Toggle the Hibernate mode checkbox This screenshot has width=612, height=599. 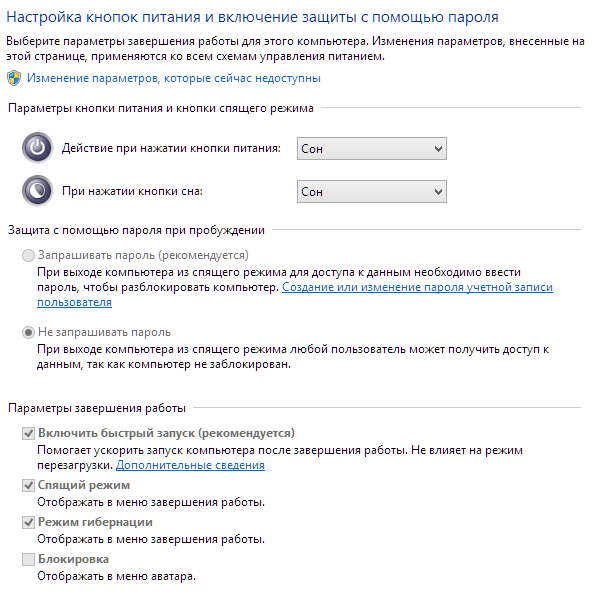coord(28,523)
